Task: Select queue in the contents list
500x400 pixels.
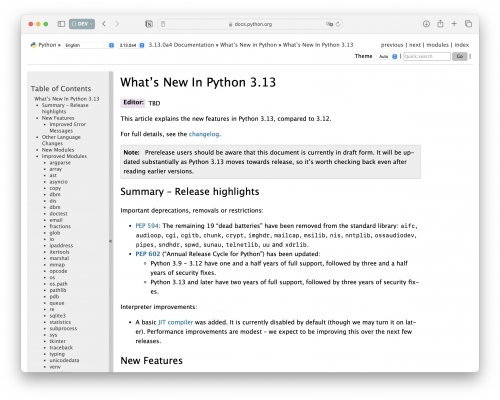Action: point(57,303)
